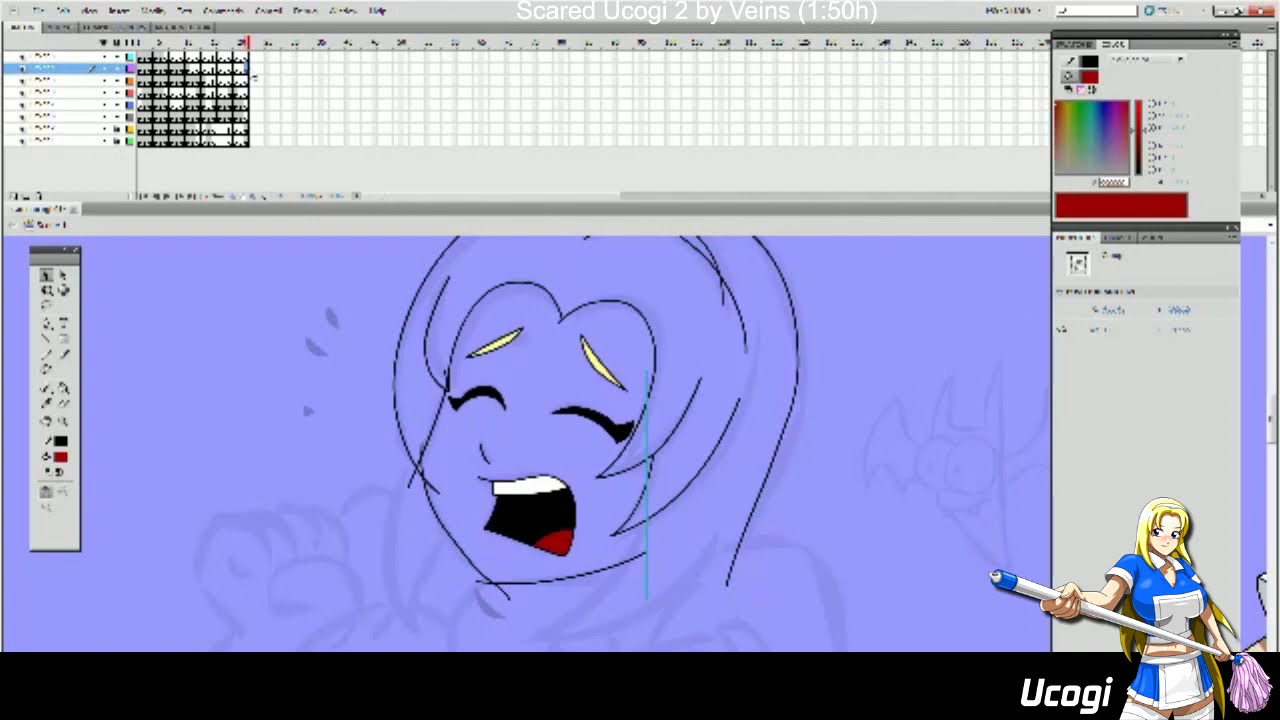Open the Modify menu
The height and width of the screenshot is (720, 1280).
(152, 11)
